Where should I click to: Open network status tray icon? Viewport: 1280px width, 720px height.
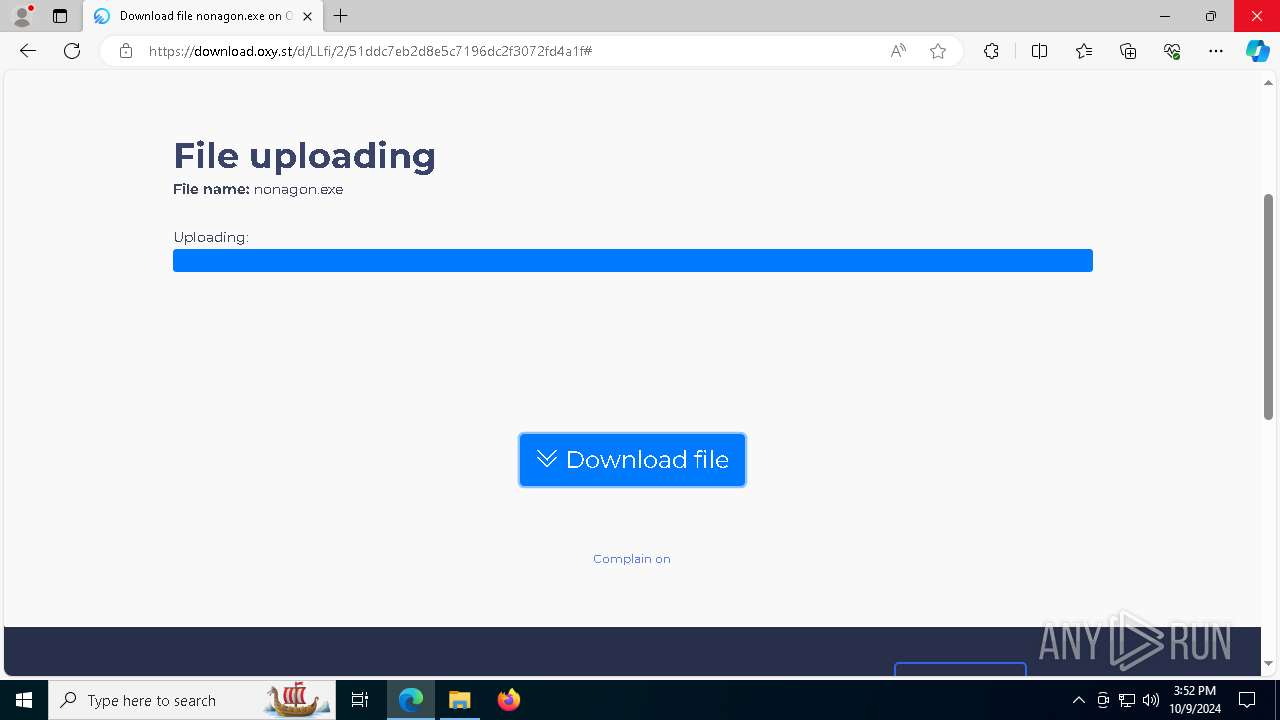(x=1127, y=700)
